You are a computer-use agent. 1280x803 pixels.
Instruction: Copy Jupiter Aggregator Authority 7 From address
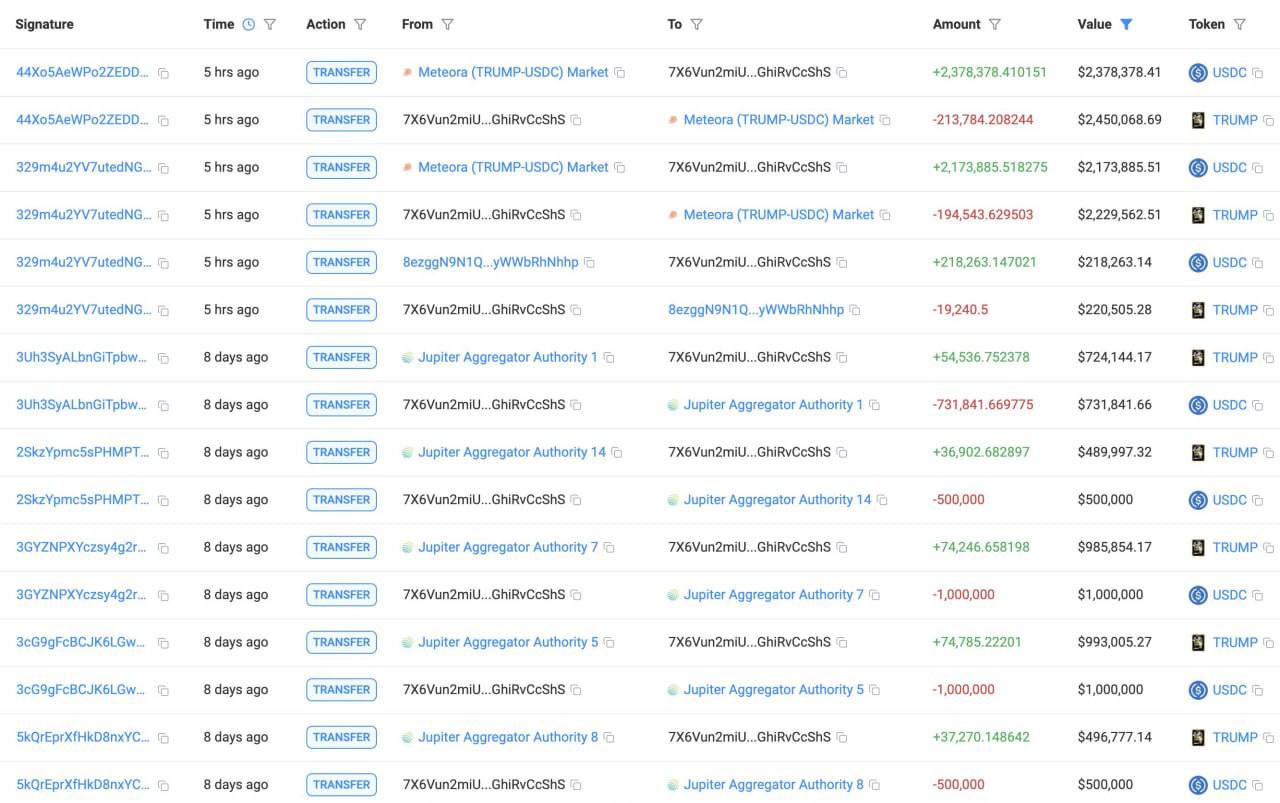coord(609,548)
